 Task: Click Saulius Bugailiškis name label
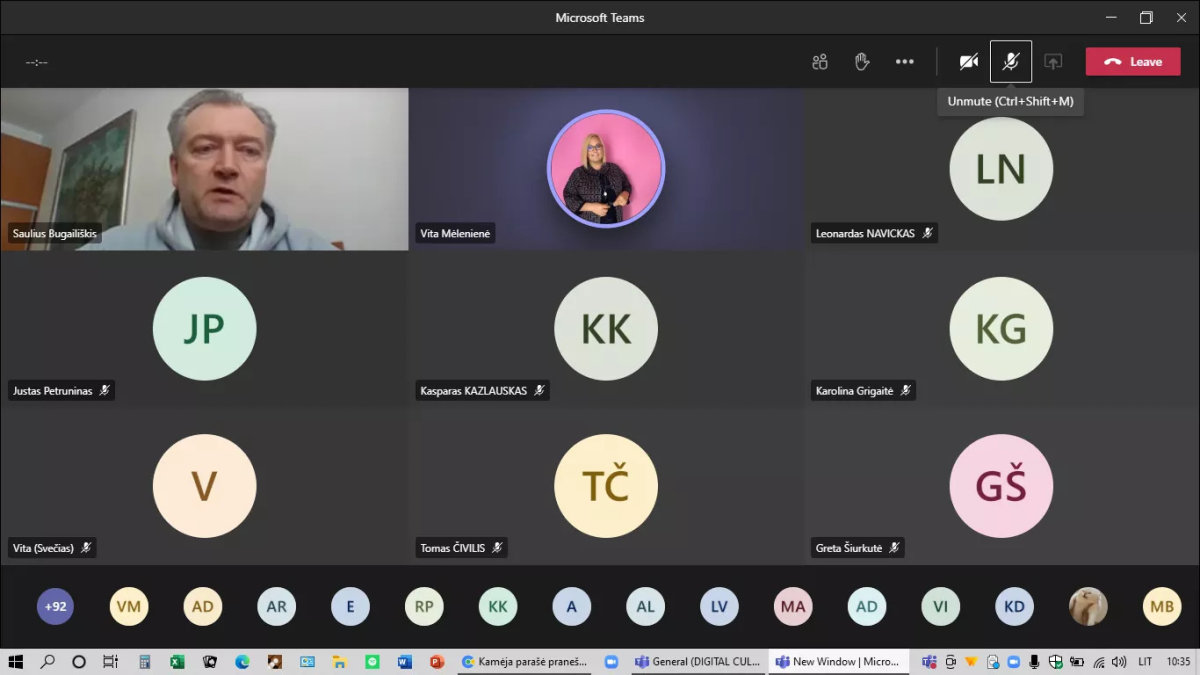[x=54, y=234]
